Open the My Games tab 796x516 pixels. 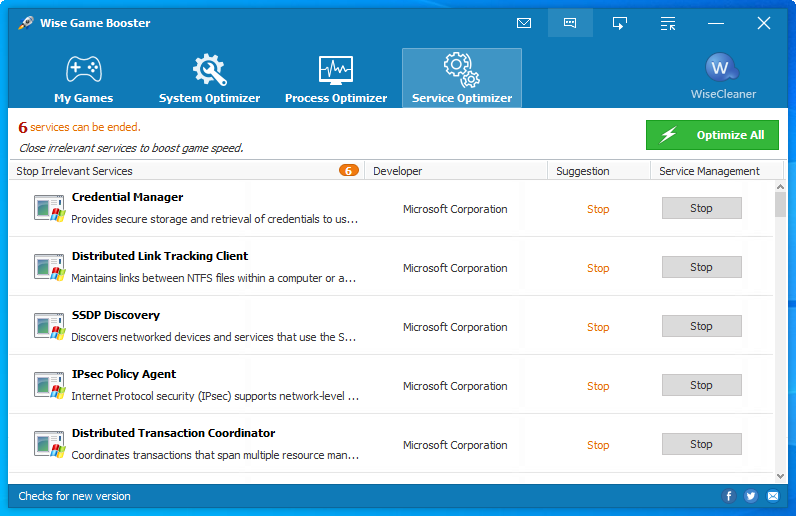point(83,79)
